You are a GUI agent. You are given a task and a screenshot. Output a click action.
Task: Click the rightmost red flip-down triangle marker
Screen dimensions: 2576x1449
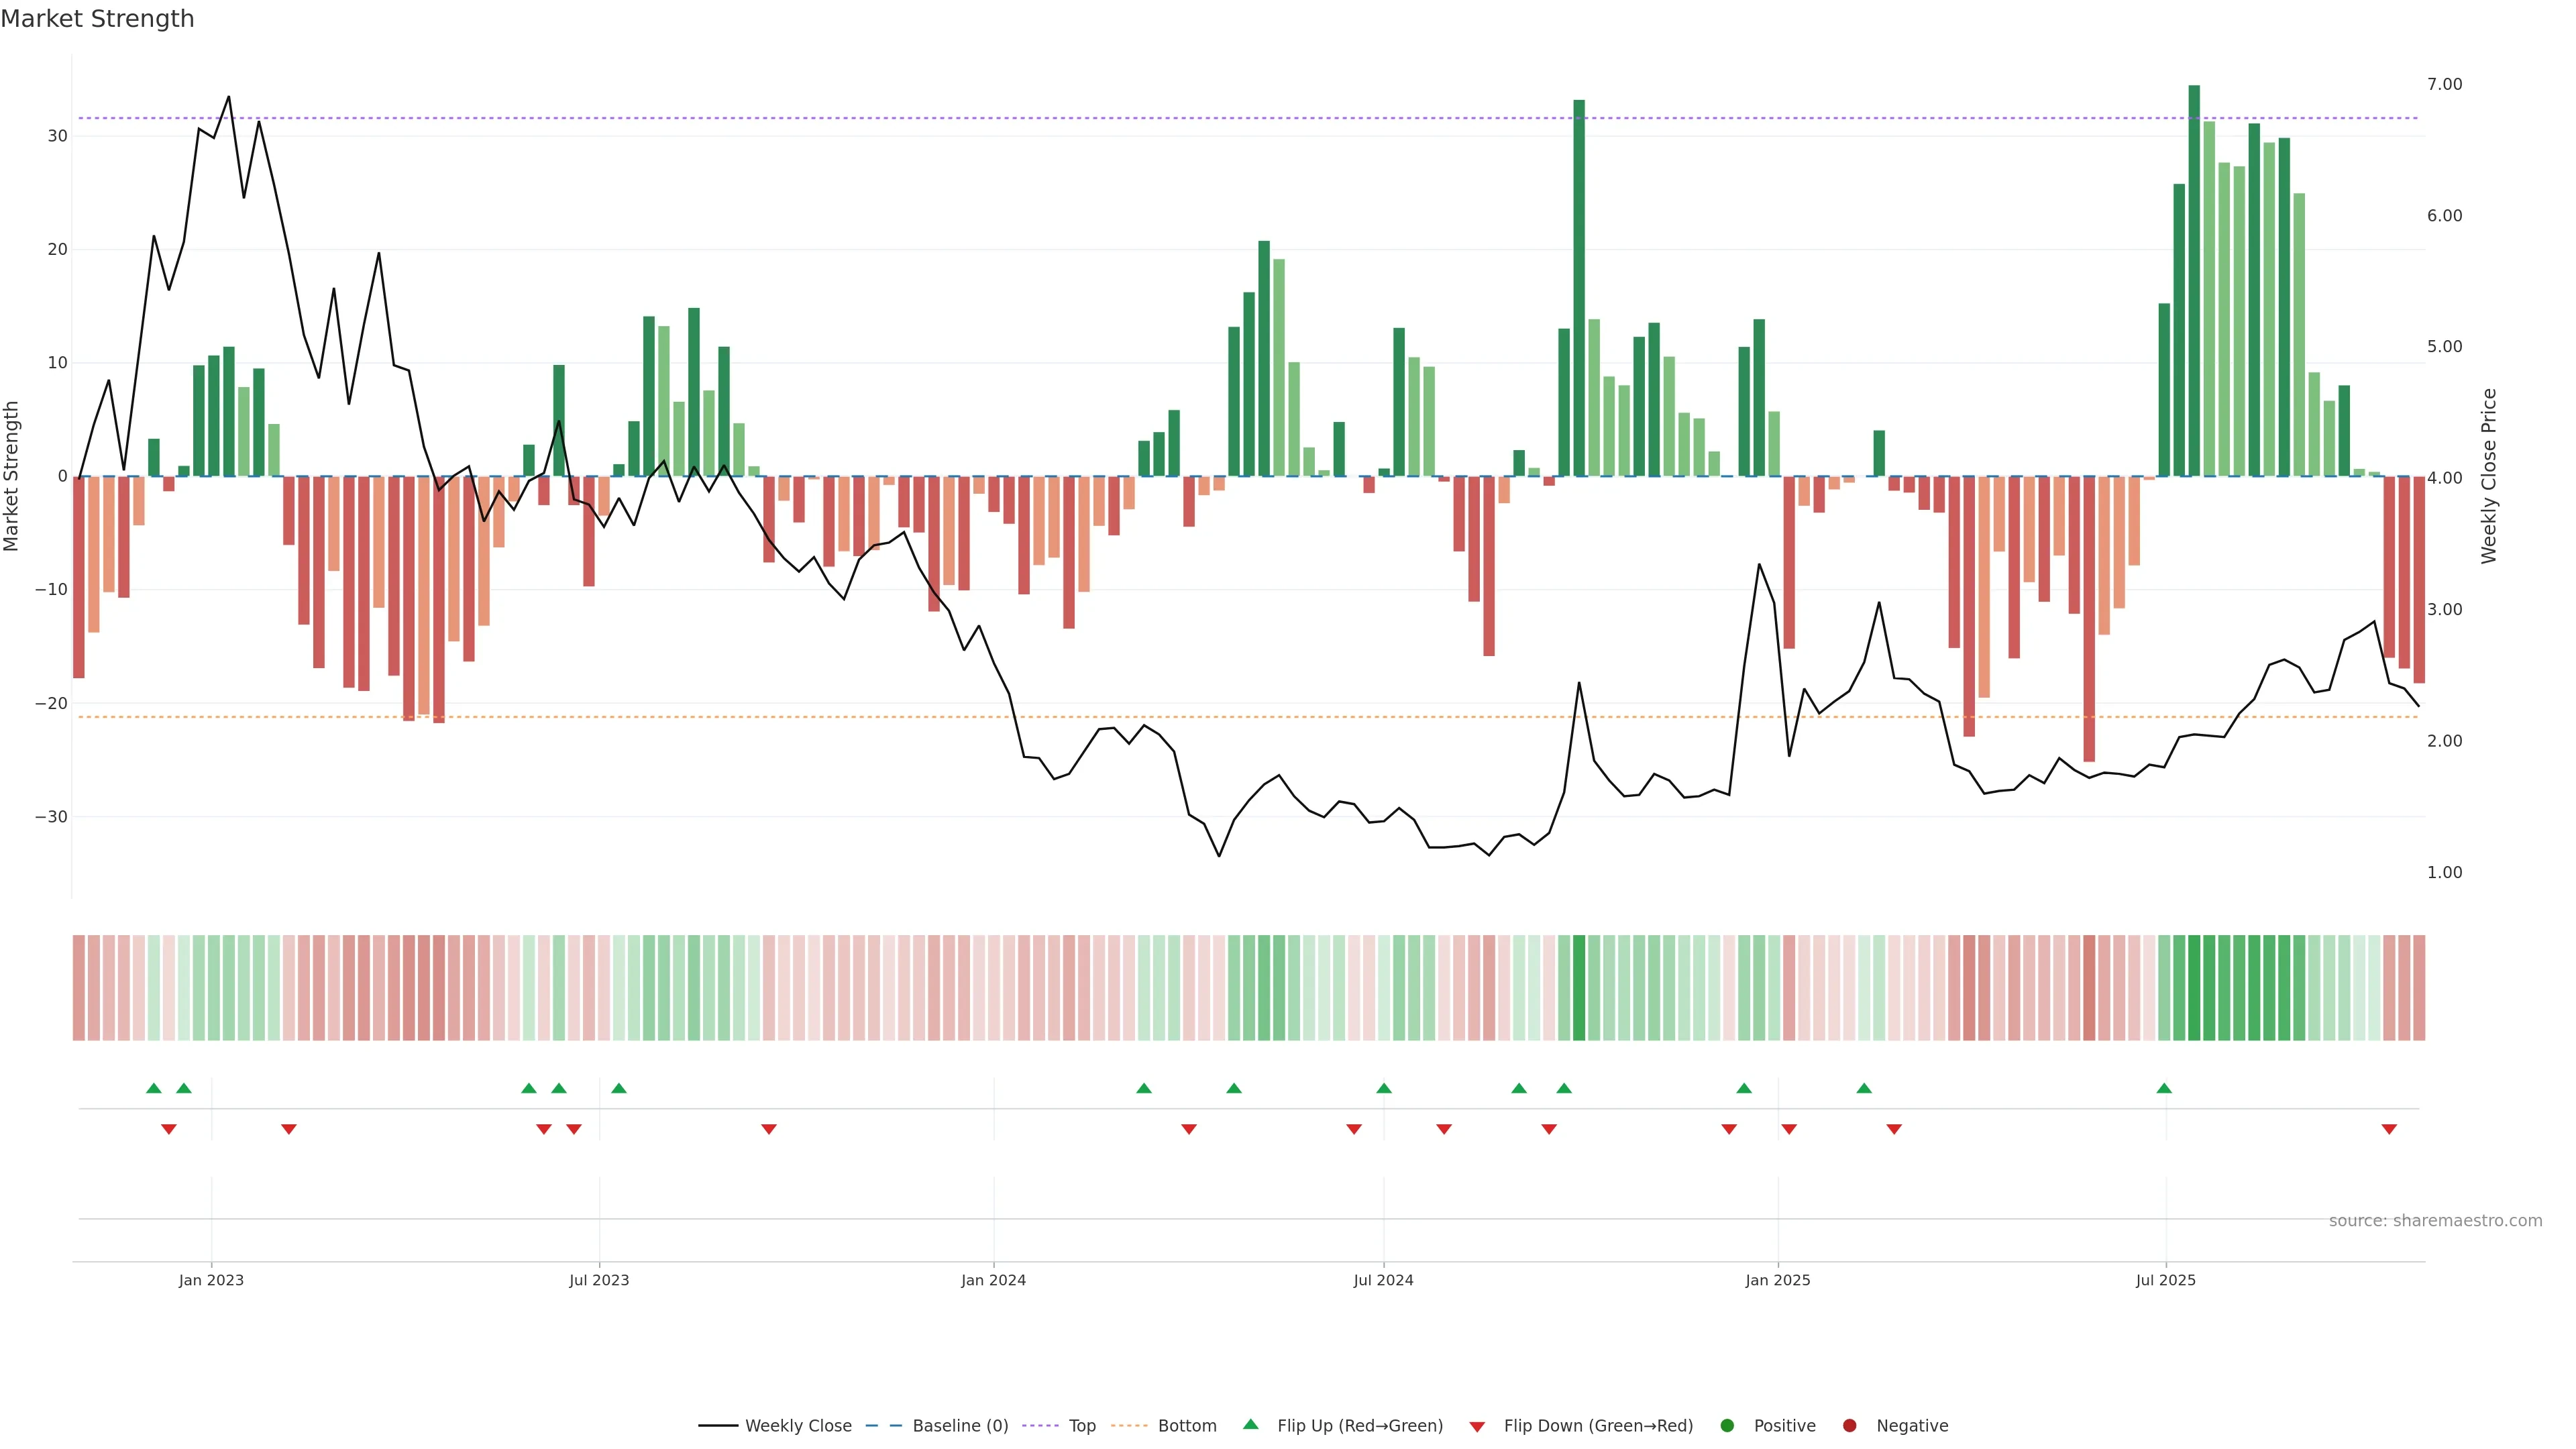2389,1129
